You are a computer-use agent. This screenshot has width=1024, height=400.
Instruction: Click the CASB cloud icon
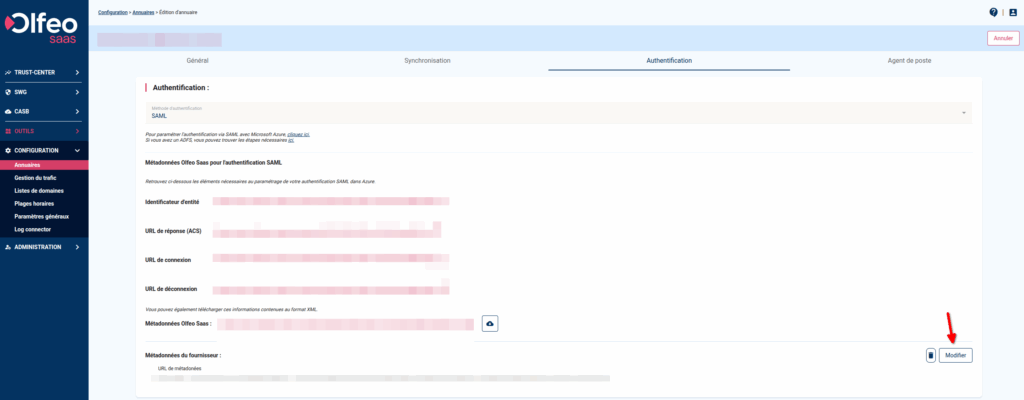(x=8, y=111)
